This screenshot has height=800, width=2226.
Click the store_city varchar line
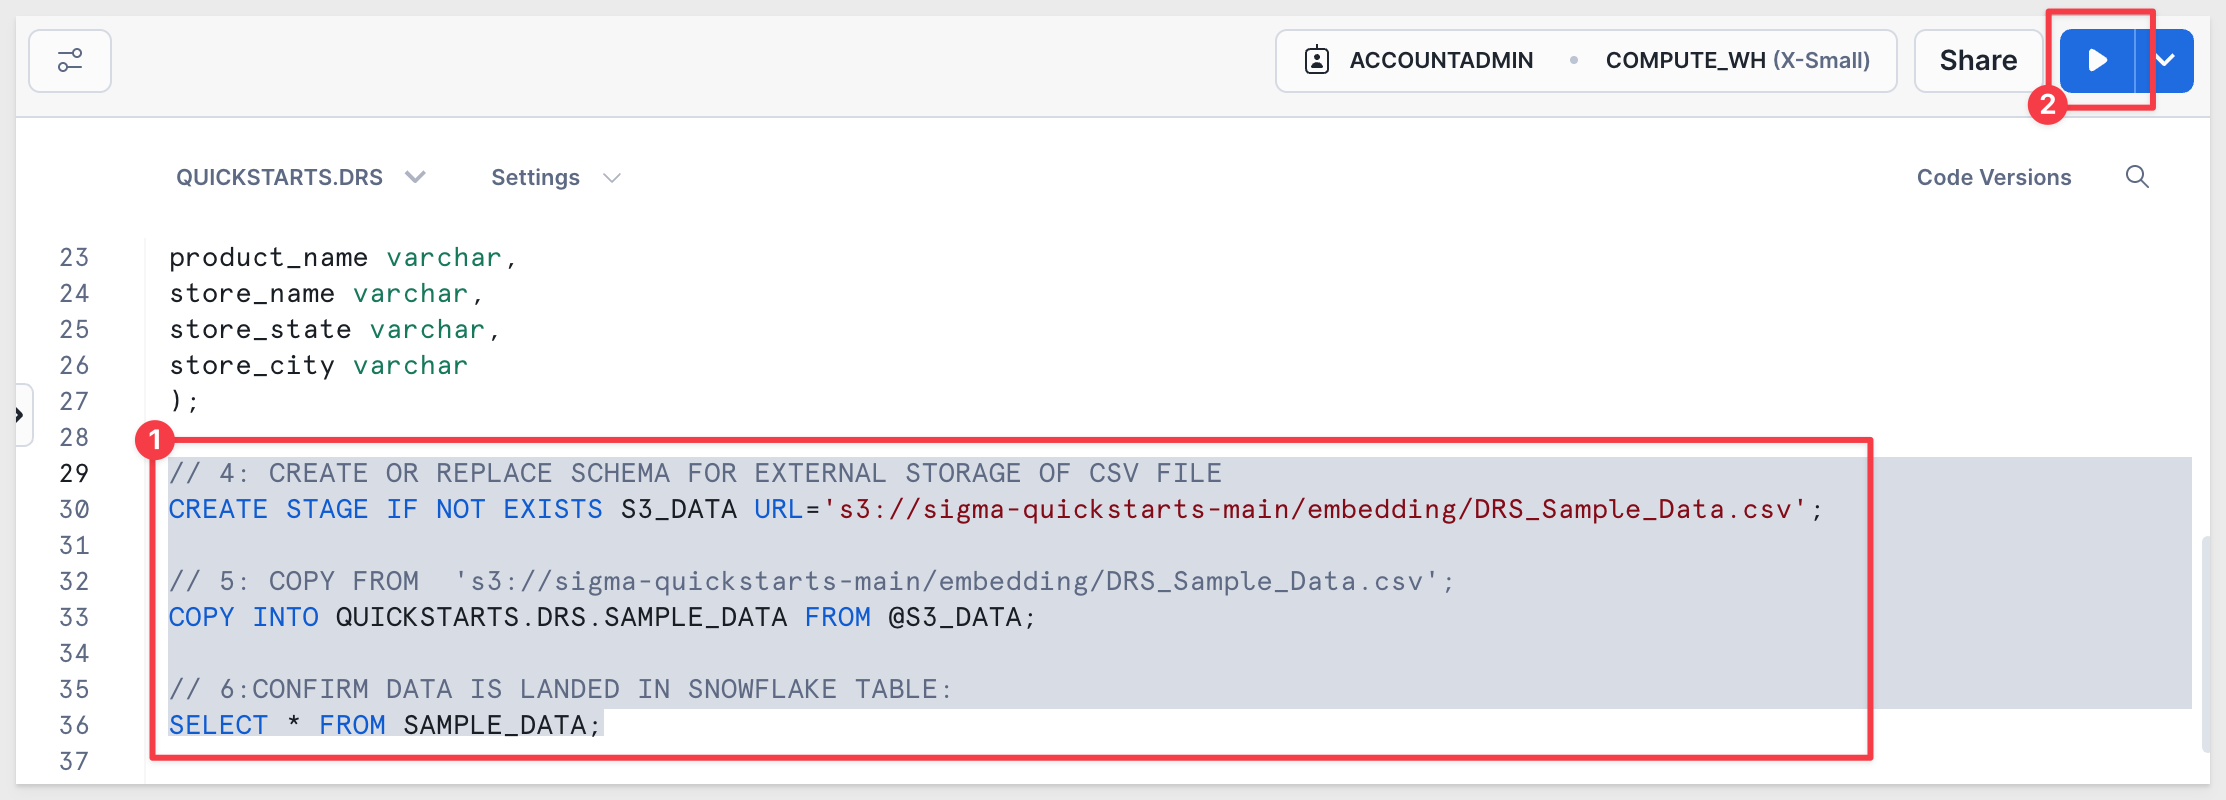pyautogui.click(x=318, y=365)
